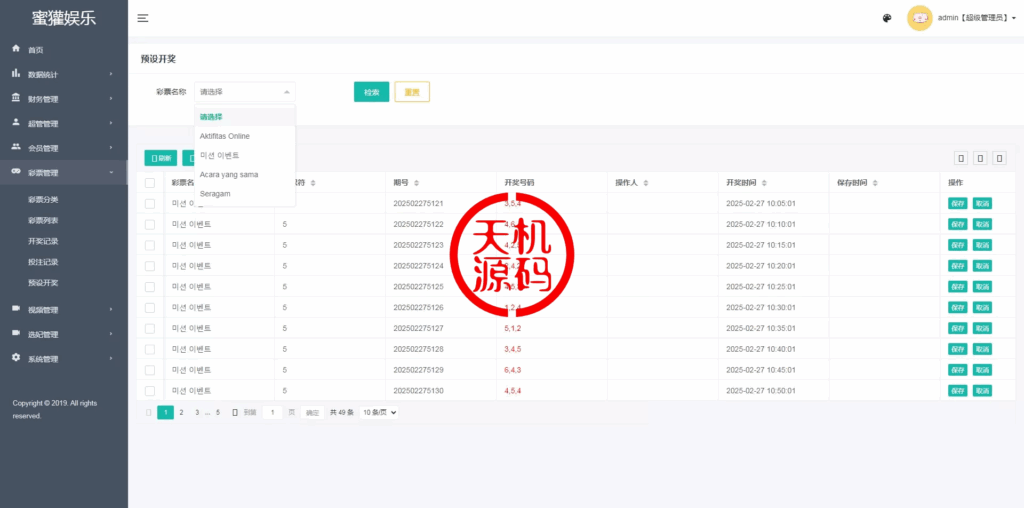Open the 10条/页 page size dropdown
1024x508 pixels.
tap(379, 412)
